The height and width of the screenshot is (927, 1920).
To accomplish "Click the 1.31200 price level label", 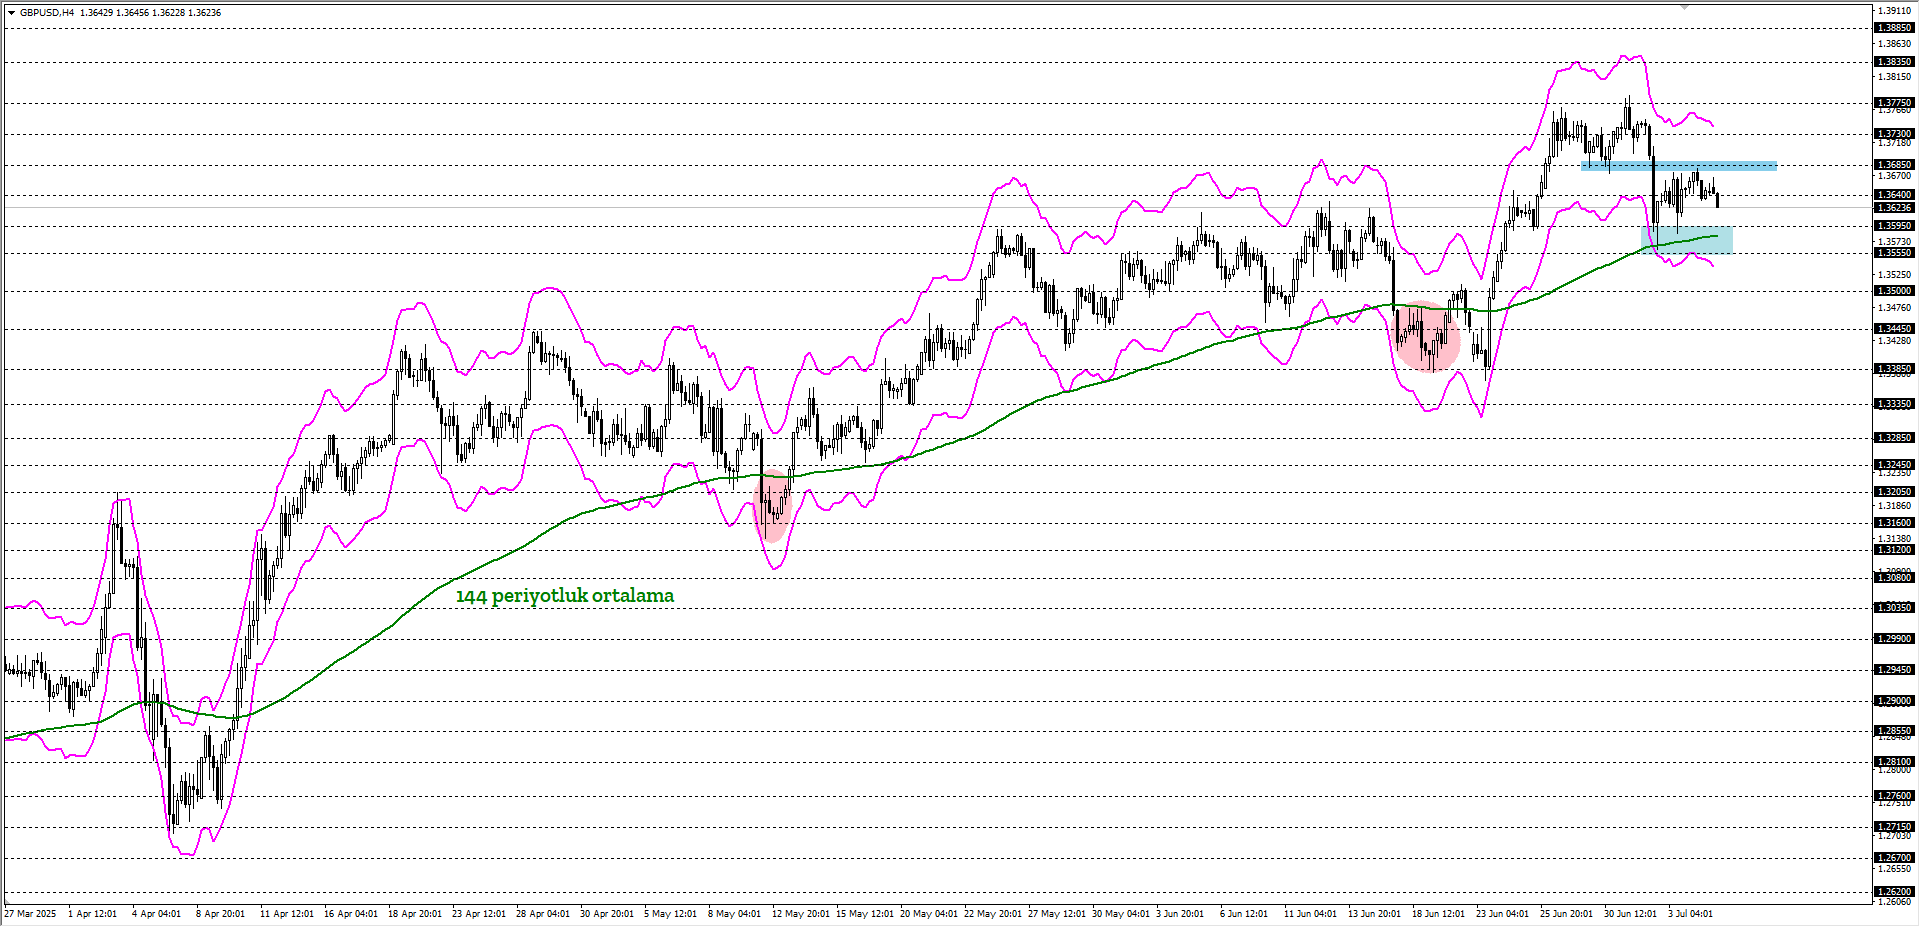I will (1894, 550).
